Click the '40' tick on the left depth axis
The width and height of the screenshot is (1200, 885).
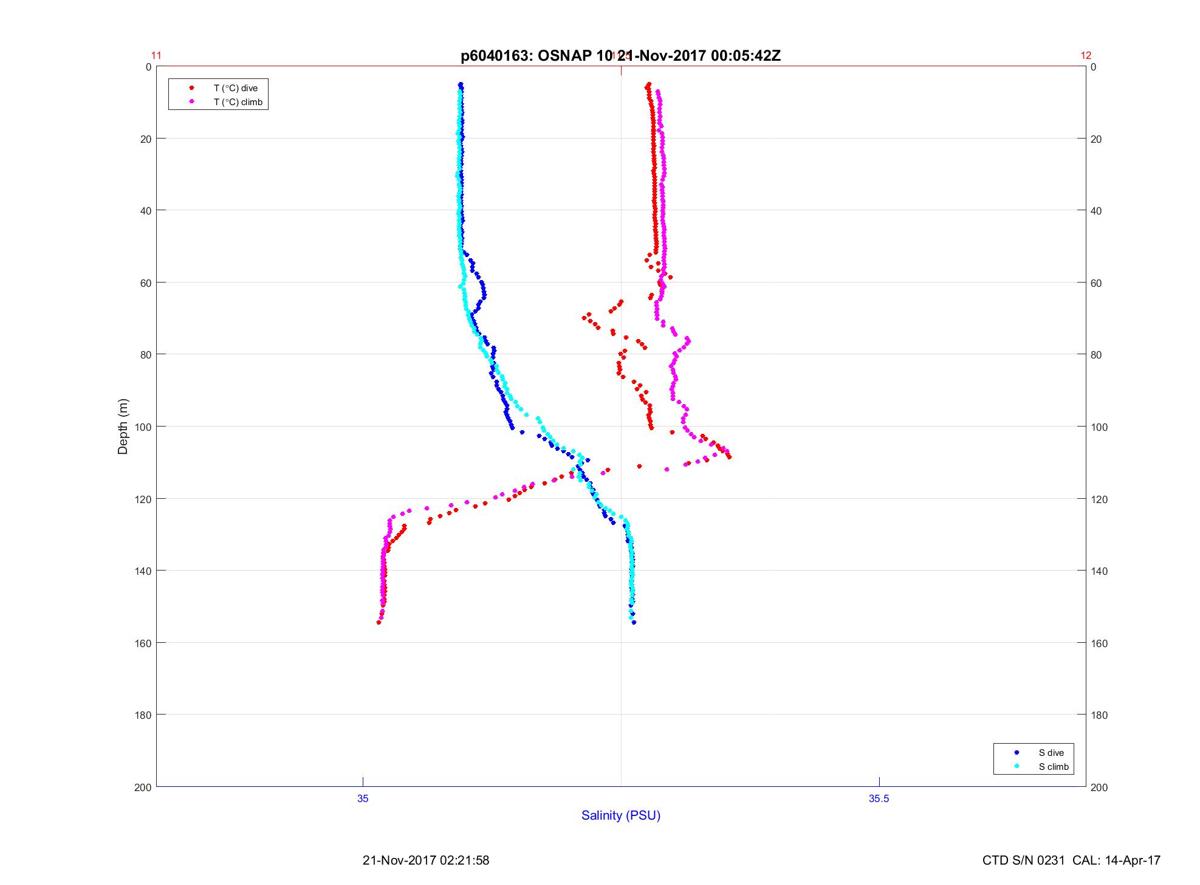coord(145,211)
